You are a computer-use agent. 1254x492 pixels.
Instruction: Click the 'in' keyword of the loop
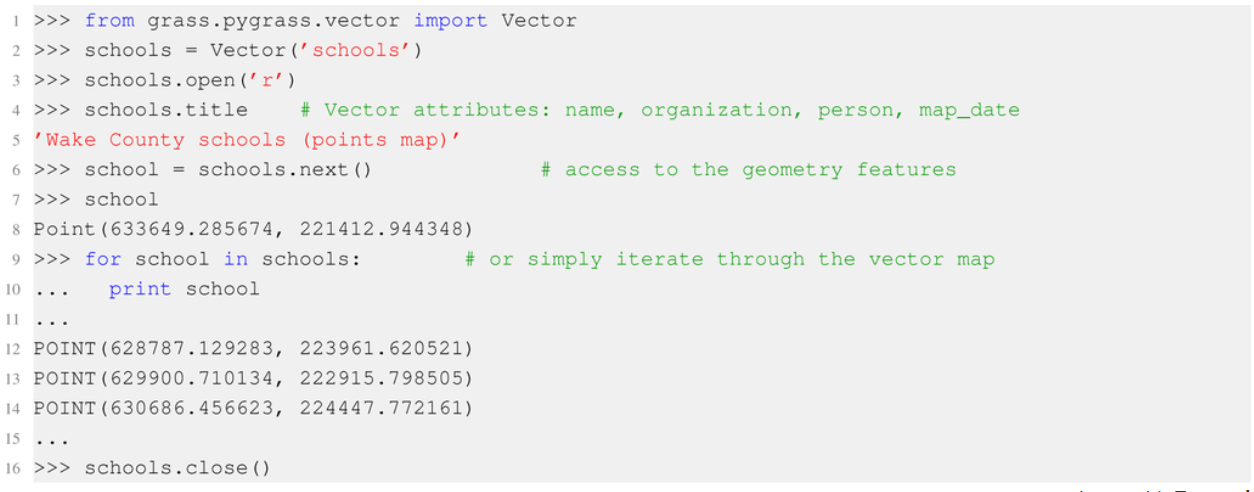[x=236, y=259]
